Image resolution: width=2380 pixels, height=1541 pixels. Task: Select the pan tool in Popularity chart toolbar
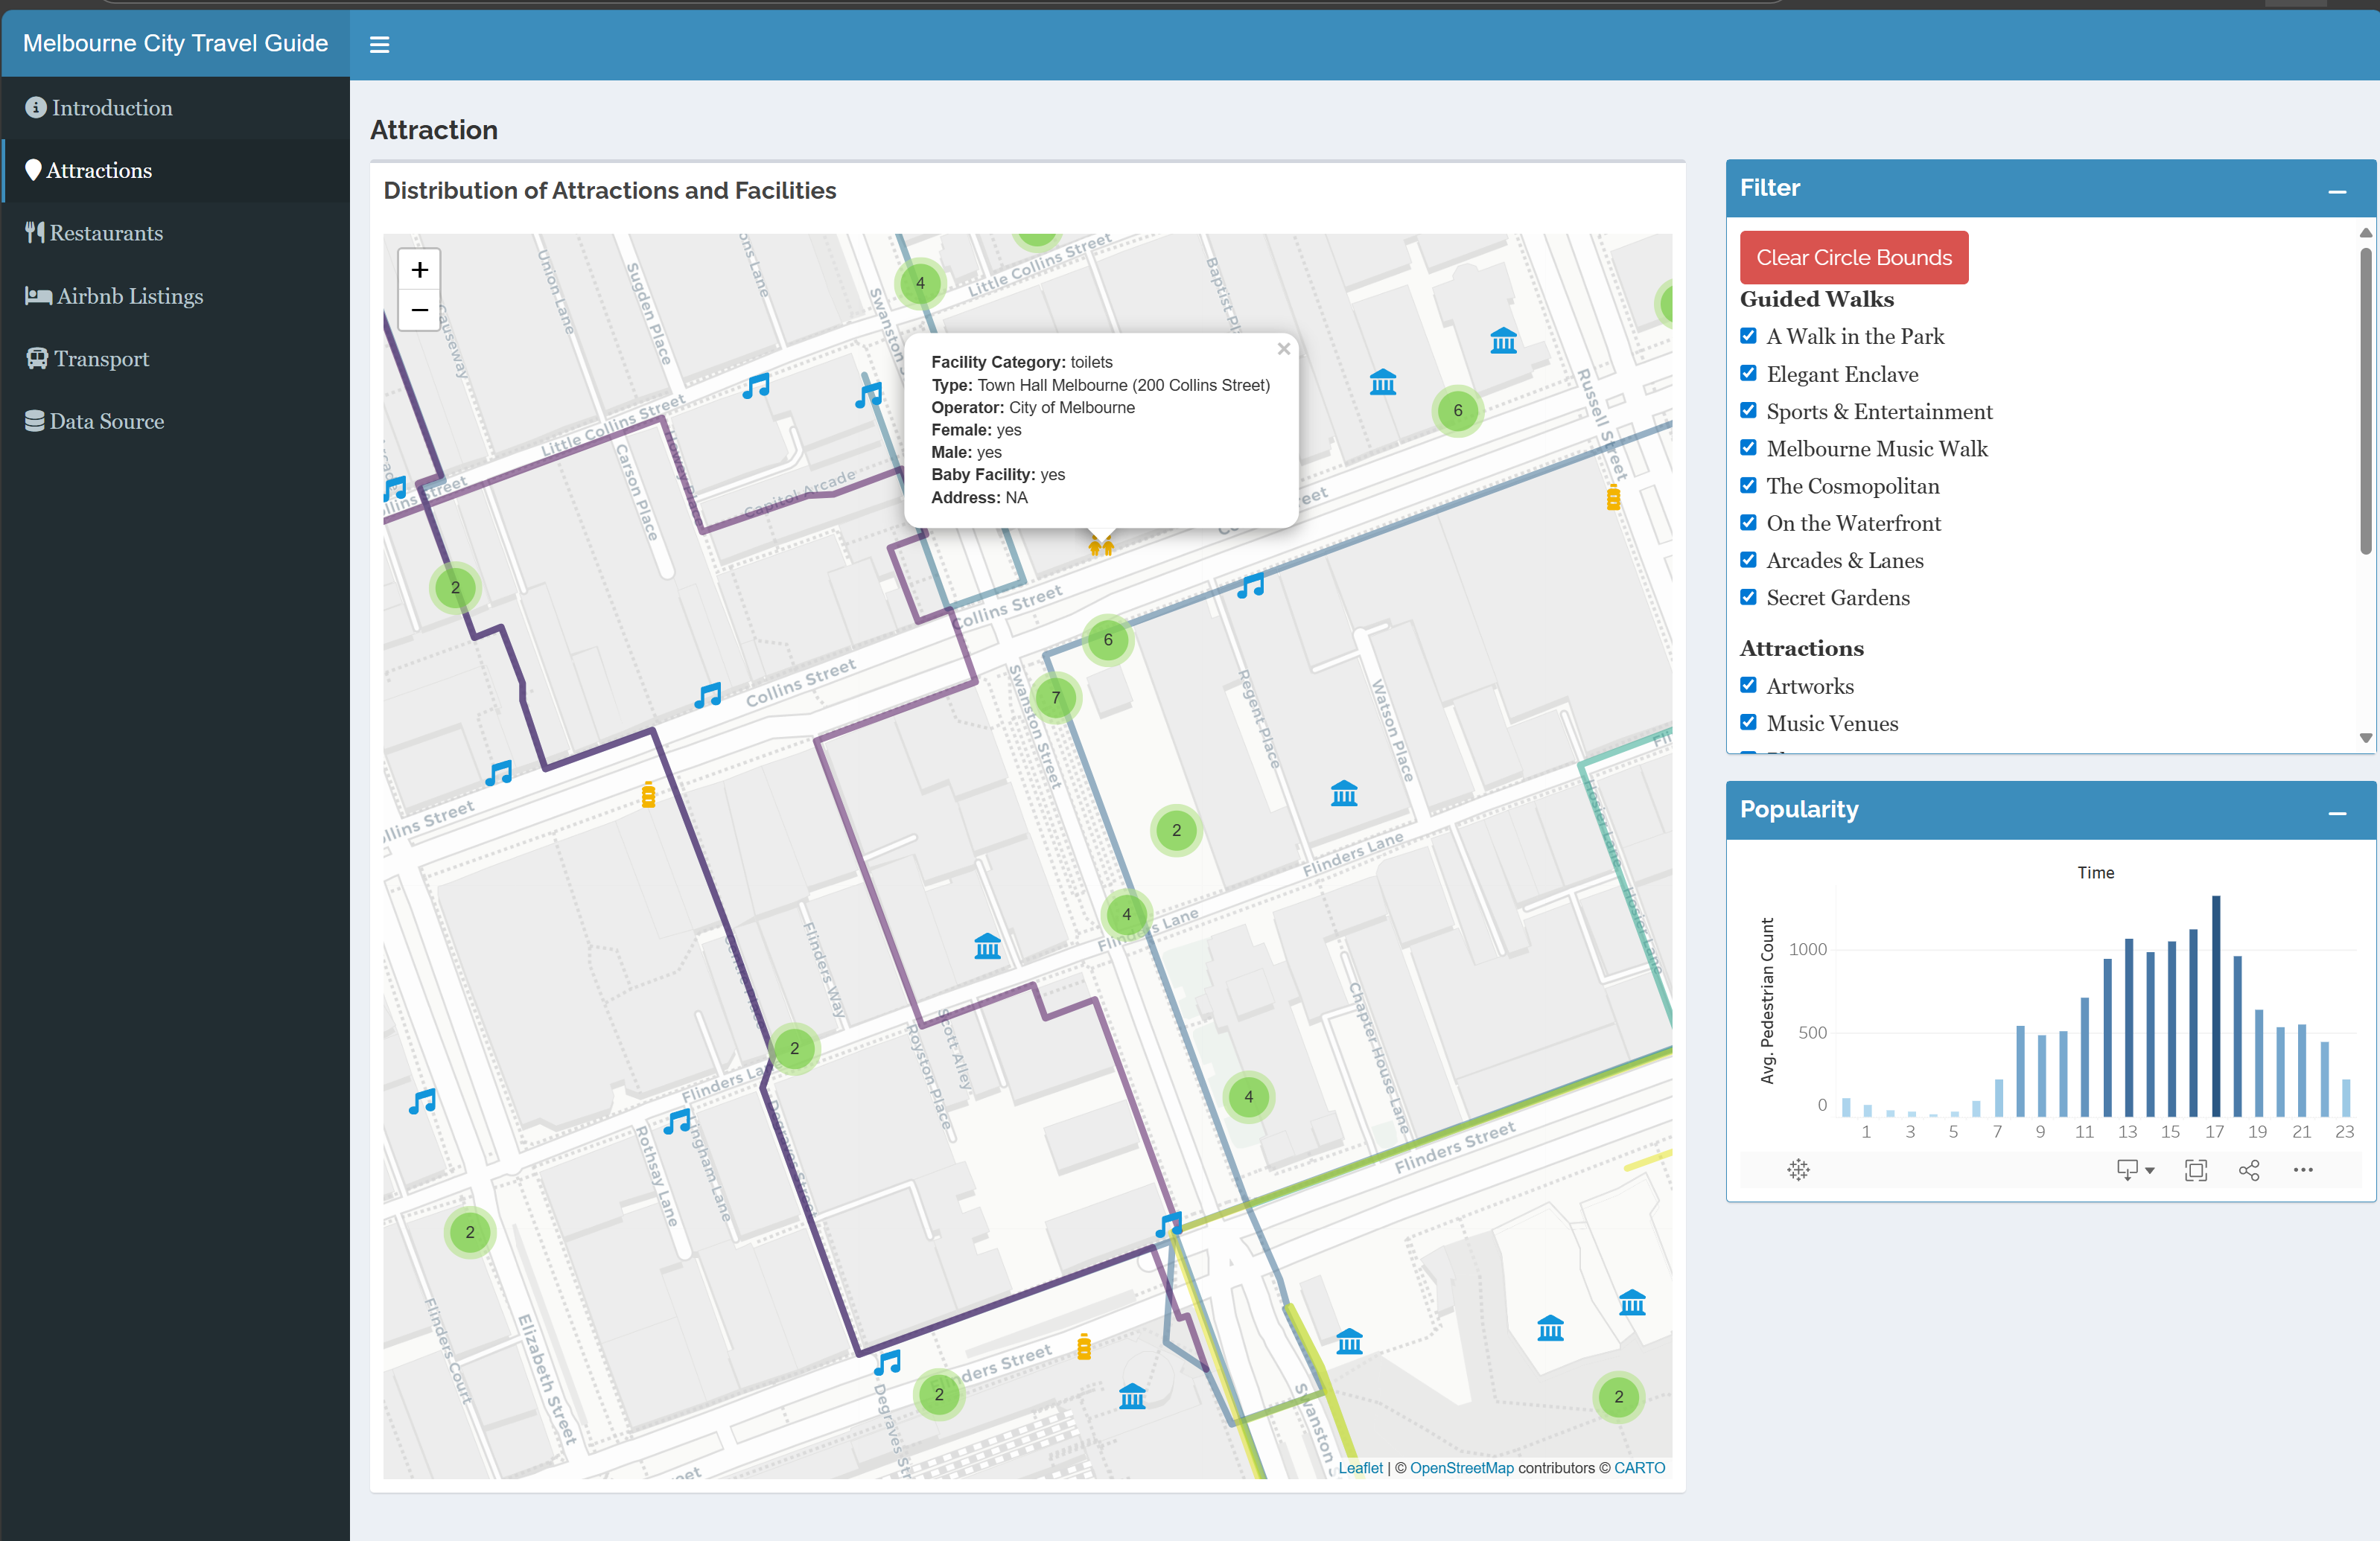1799,1170
